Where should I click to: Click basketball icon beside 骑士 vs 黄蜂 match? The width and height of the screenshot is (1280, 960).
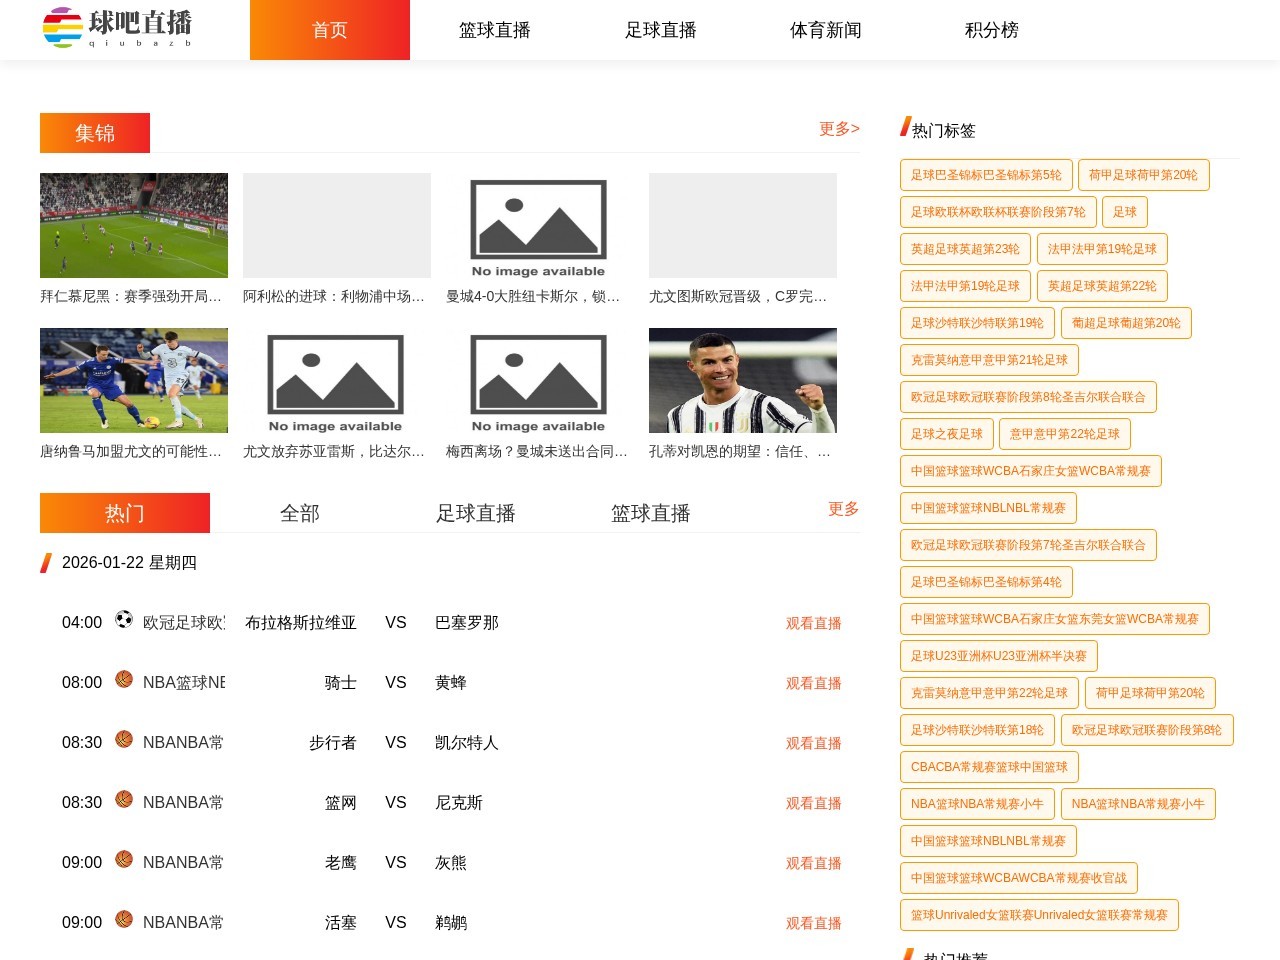(x=124, y=679)
